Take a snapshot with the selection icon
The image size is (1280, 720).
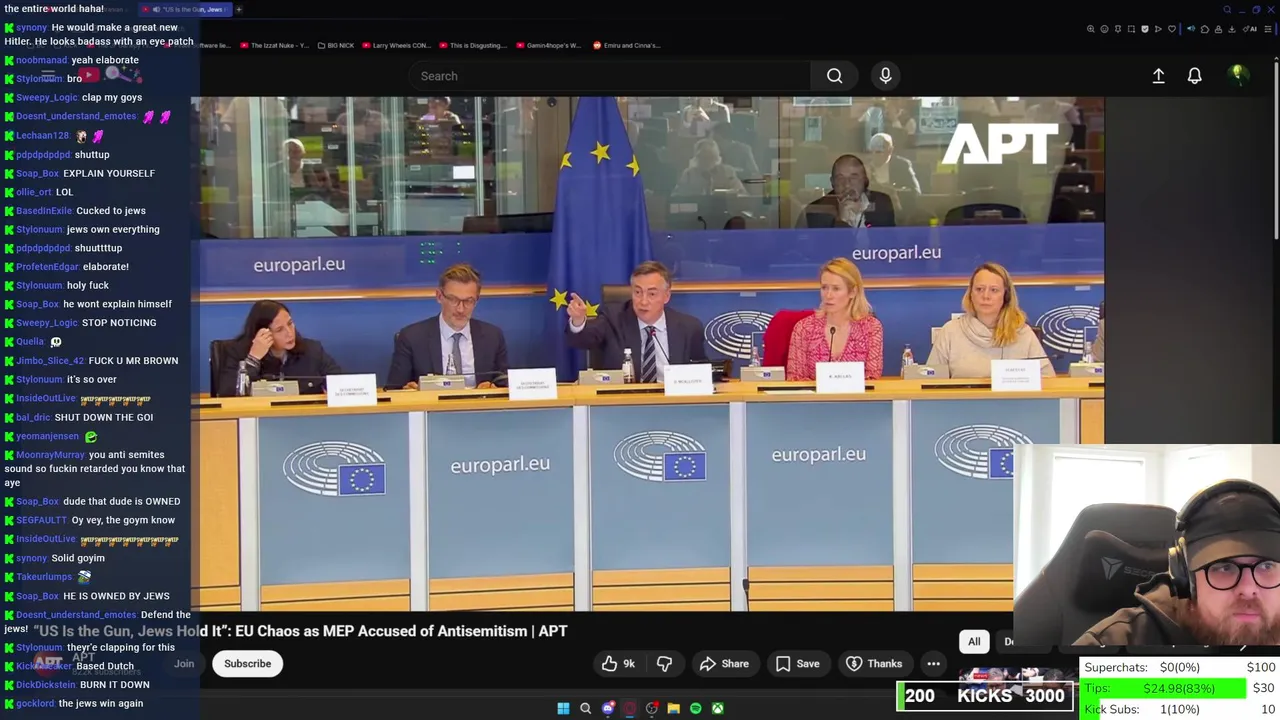click(x=1131, y=29)
